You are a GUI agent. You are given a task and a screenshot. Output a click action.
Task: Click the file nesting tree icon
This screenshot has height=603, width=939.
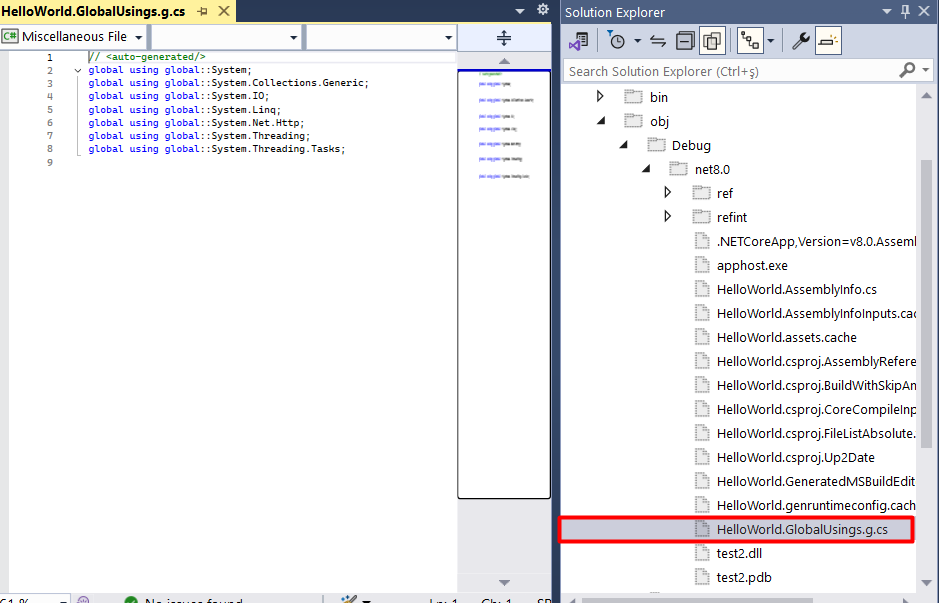[x=750, y=41]
